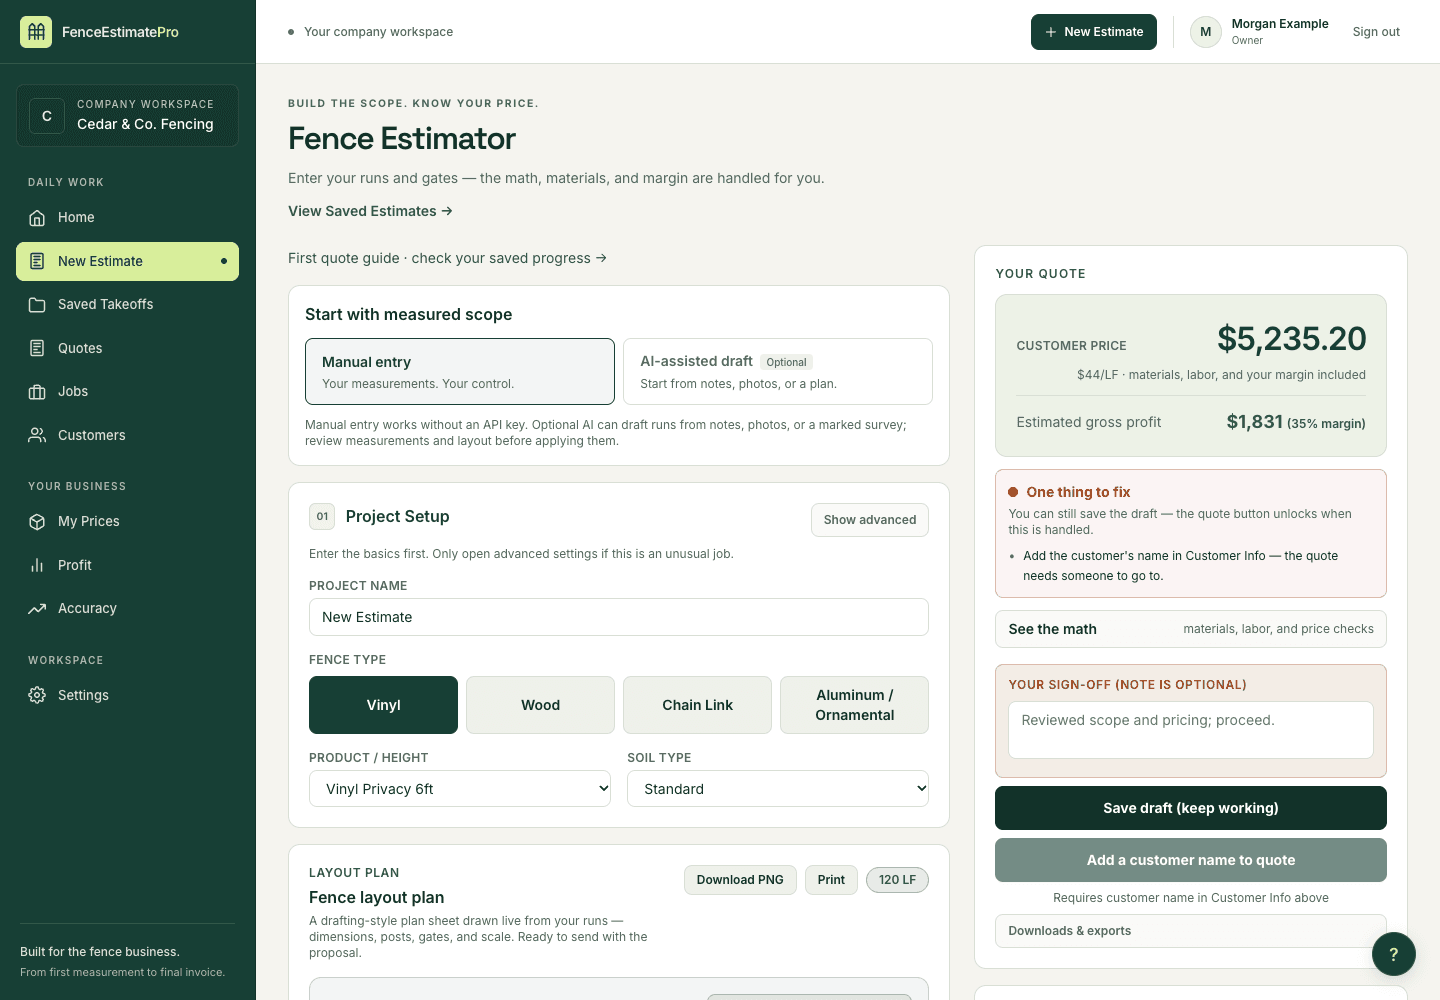
Task: Choose Wood fence type
Action: coord(540,705)
